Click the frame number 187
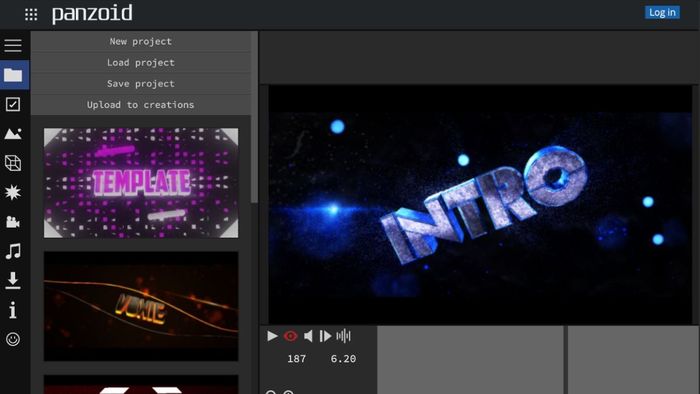 296,359
